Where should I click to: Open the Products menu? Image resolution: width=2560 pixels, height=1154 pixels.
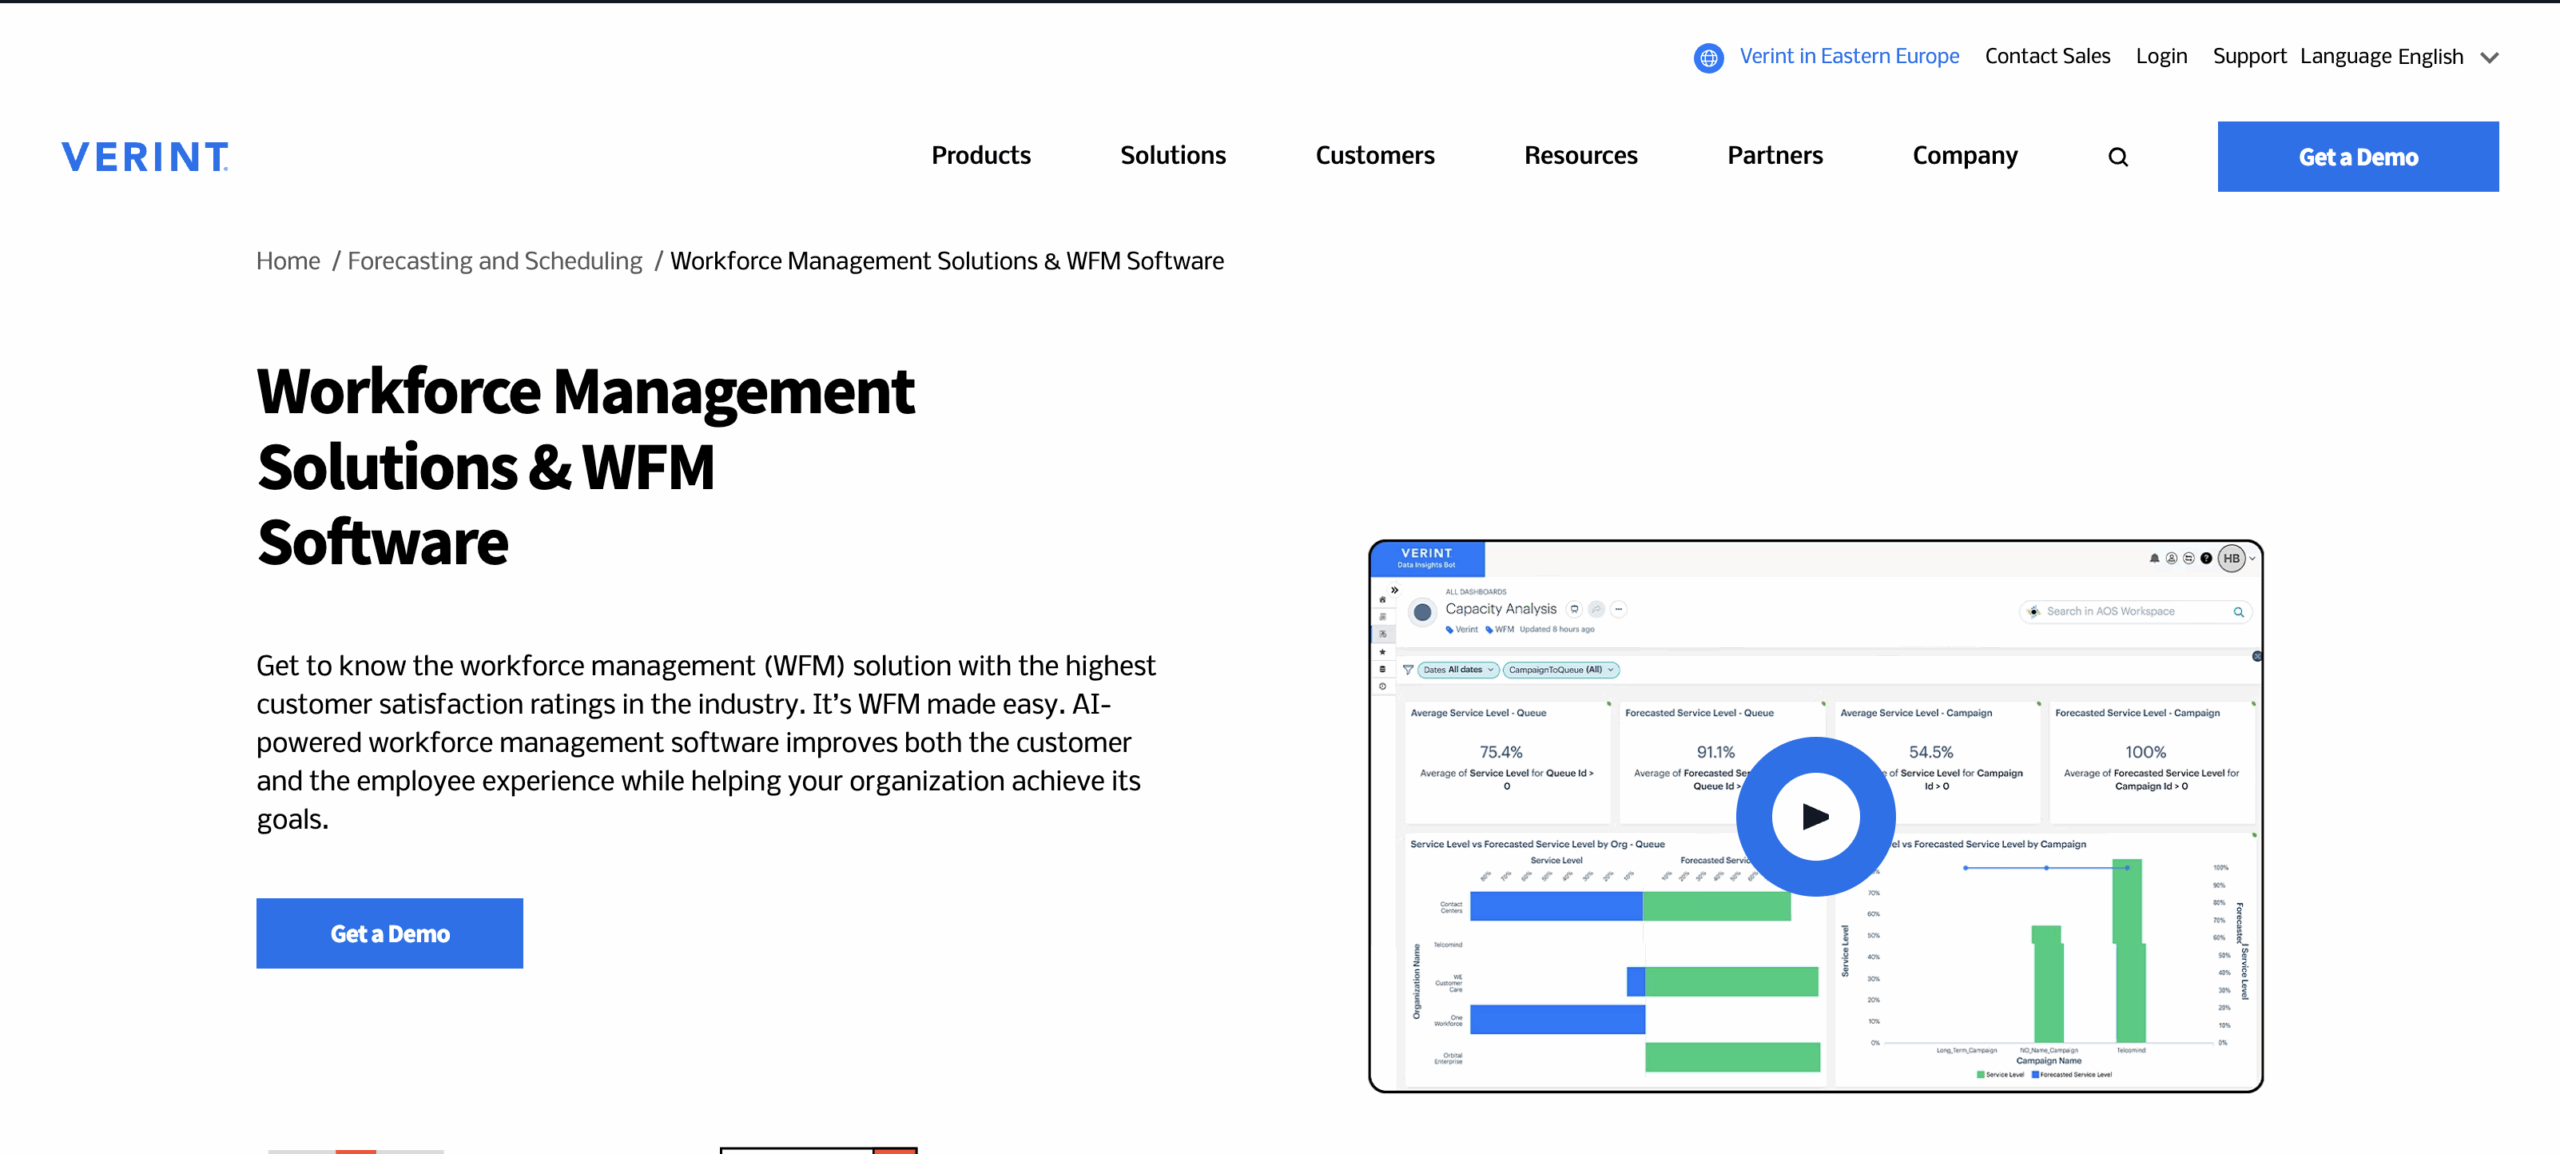pyautogui.click(x=980, y=155)
